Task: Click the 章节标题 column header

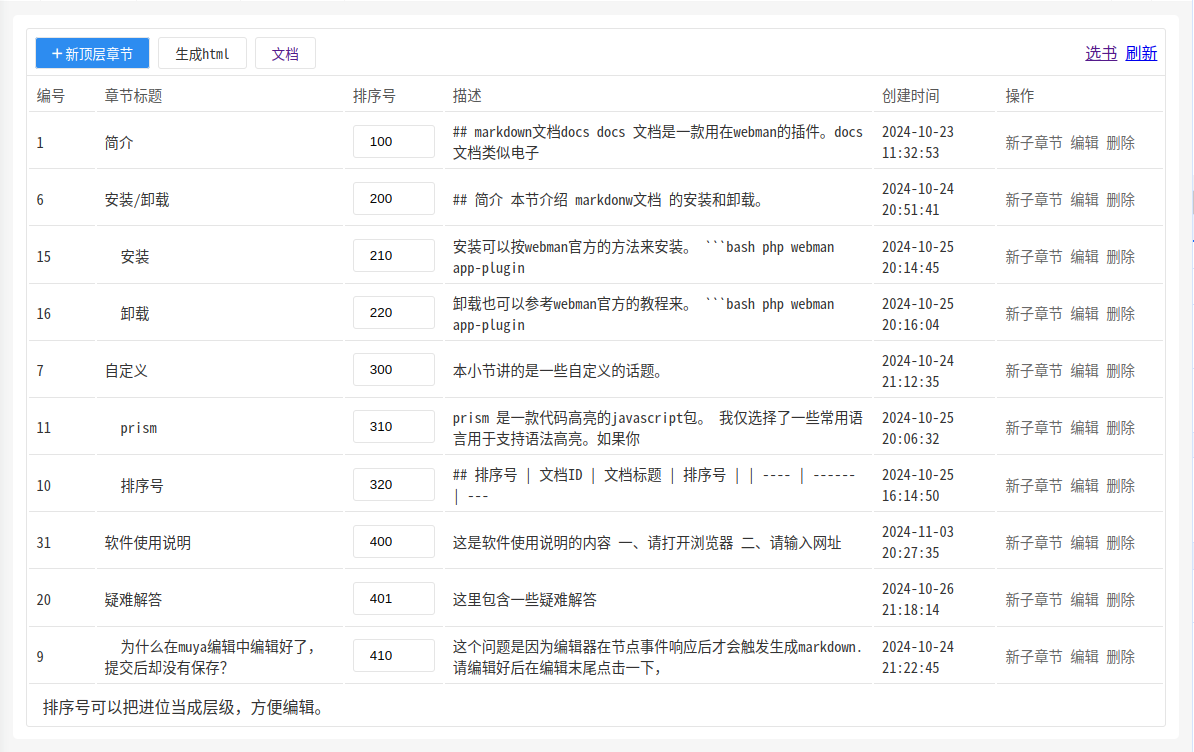Action: (x=133, y=96)
